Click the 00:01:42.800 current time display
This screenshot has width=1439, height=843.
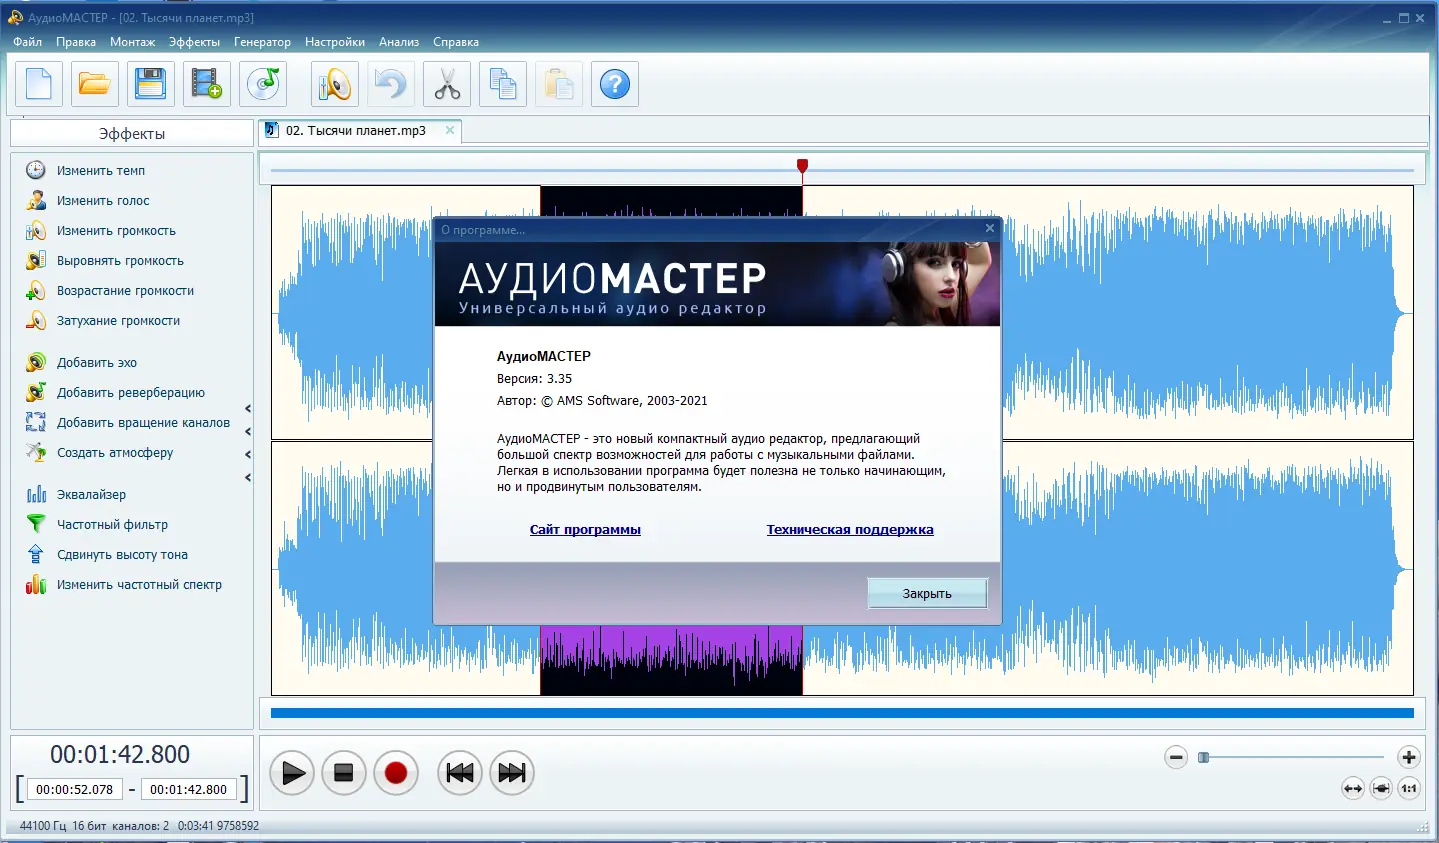coord(120,754)
